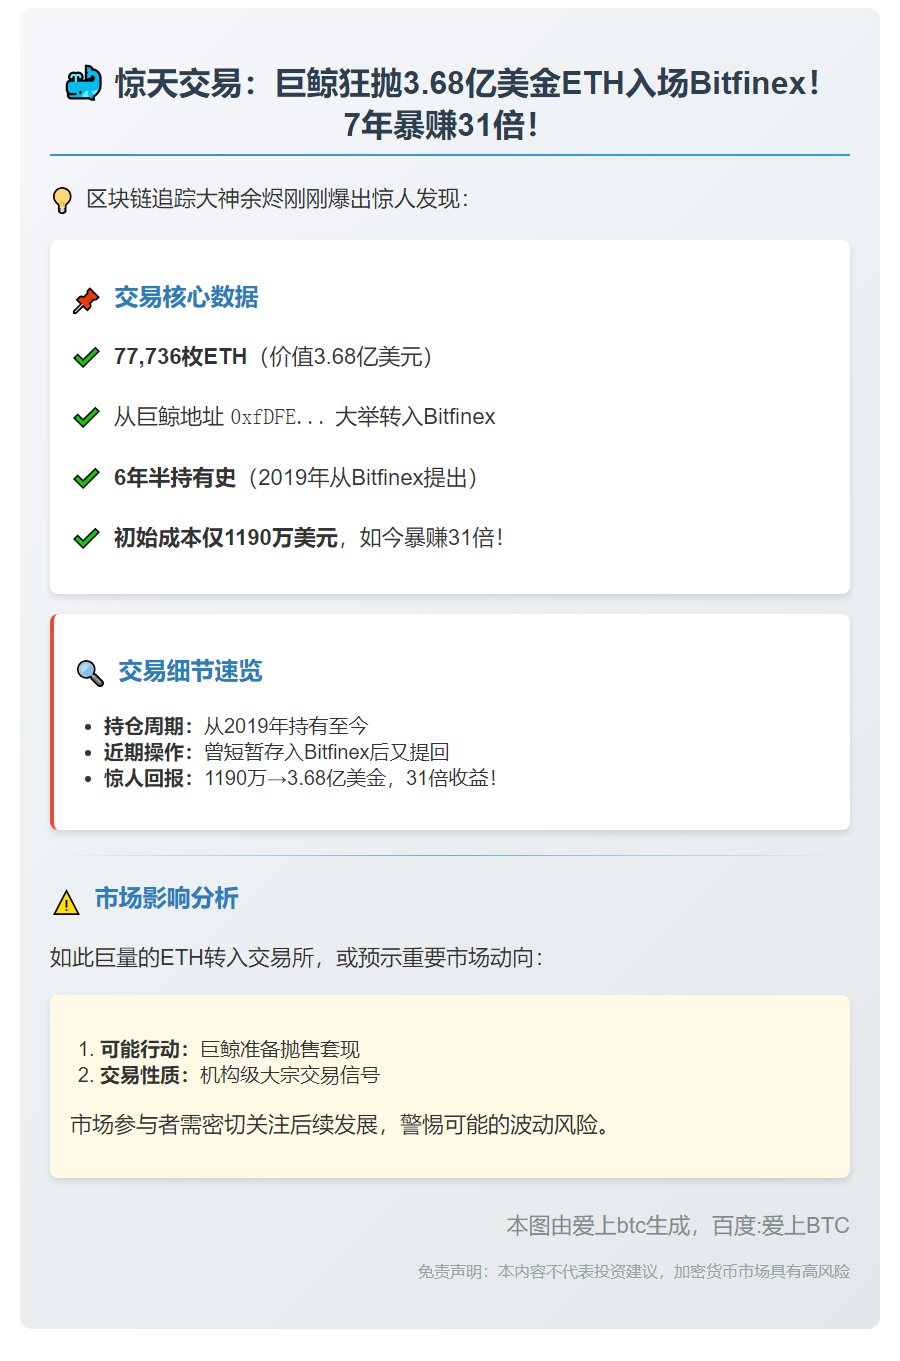Click the checkmark beside 77,736枚ETH

[x=86, y=357]
